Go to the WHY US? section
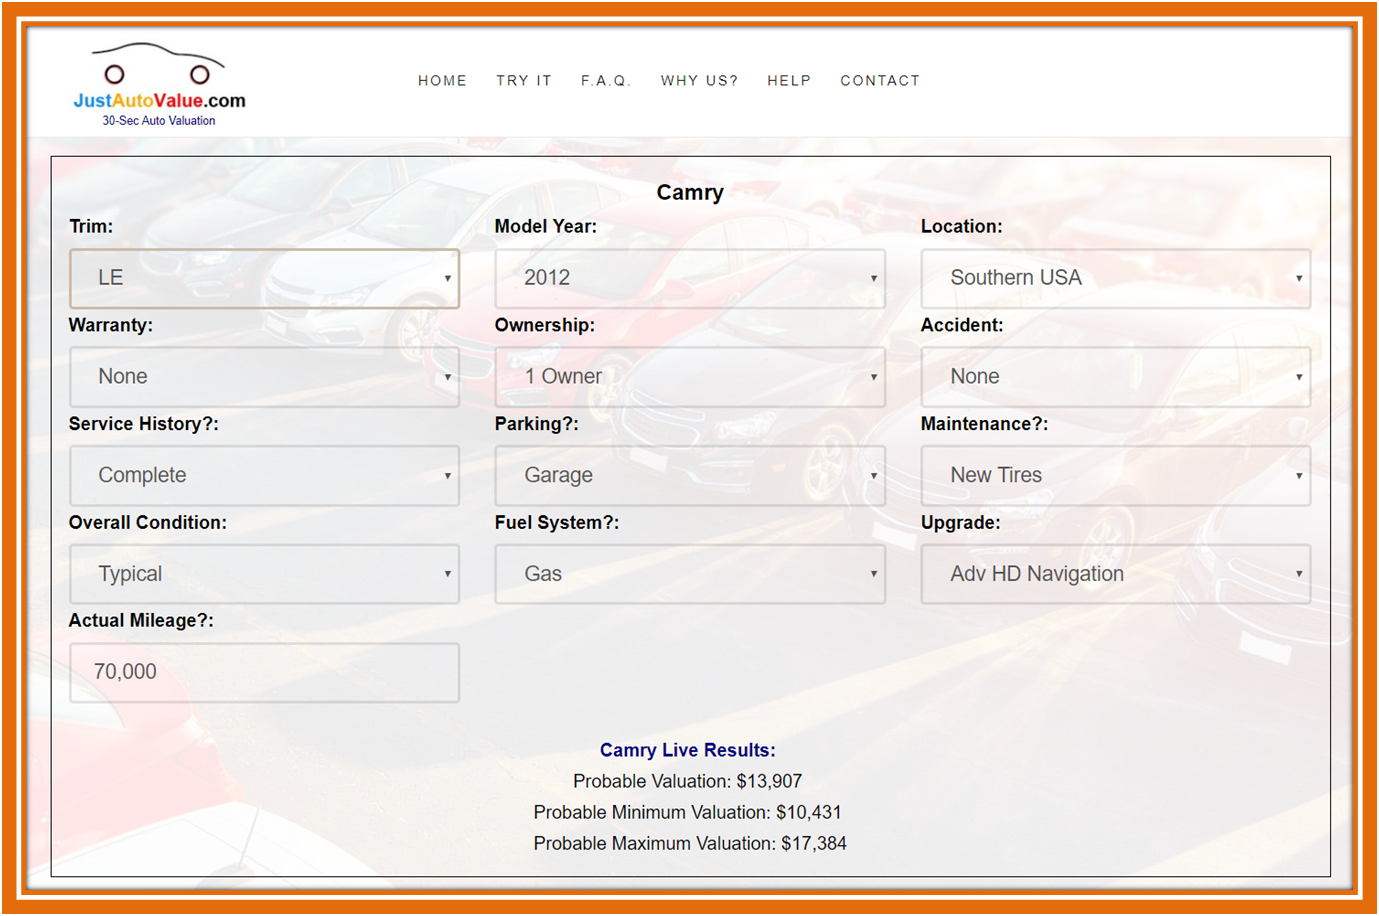1379x916 pixels. (x=699, y=80)
